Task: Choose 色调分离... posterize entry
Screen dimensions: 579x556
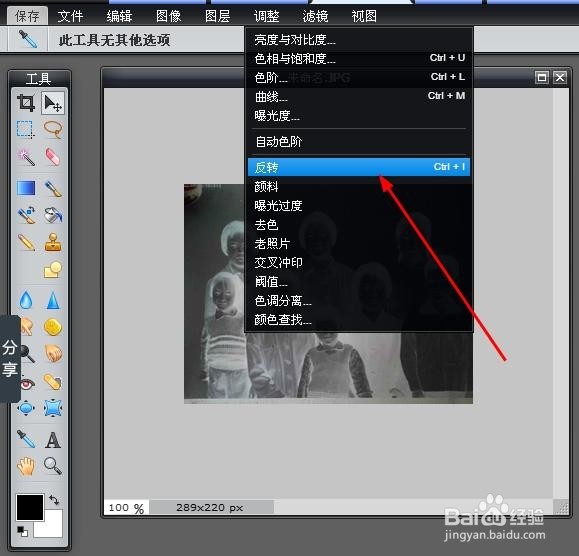Action: pos(359,301)
